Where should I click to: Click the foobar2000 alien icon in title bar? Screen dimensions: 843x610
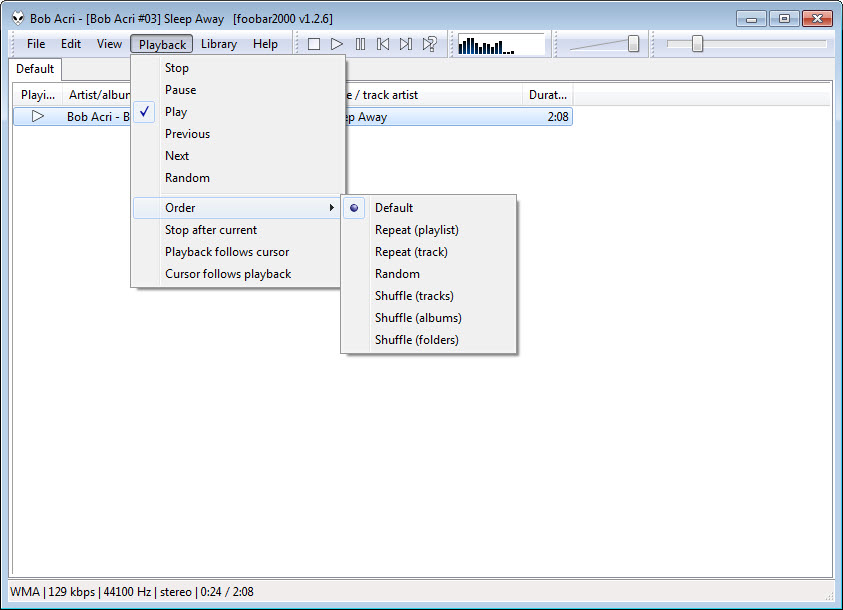coord(18,18)
